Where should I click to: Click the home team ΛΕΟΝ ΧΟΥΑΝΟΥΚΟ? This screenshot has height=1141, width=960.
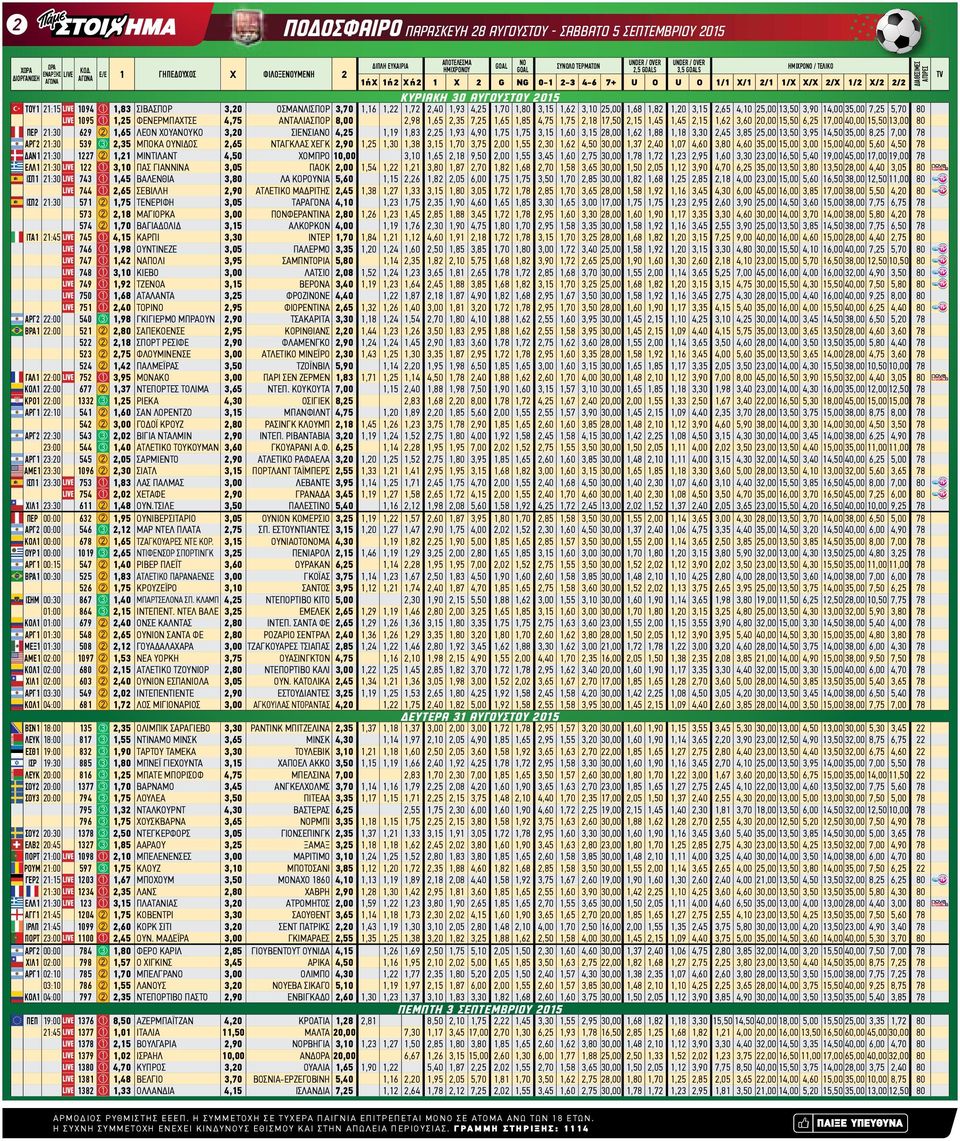169,132
